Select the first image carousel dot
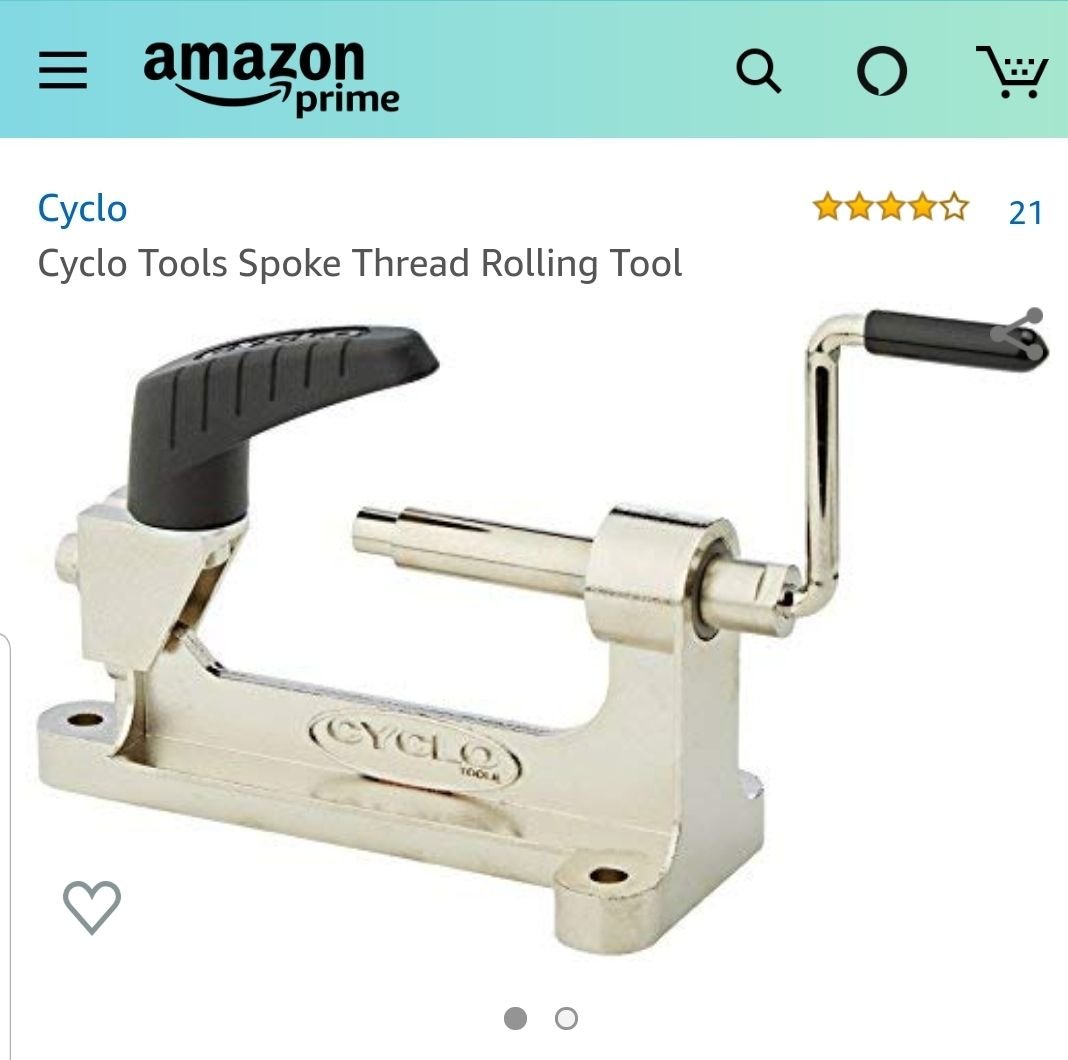 click(516, 1018)
